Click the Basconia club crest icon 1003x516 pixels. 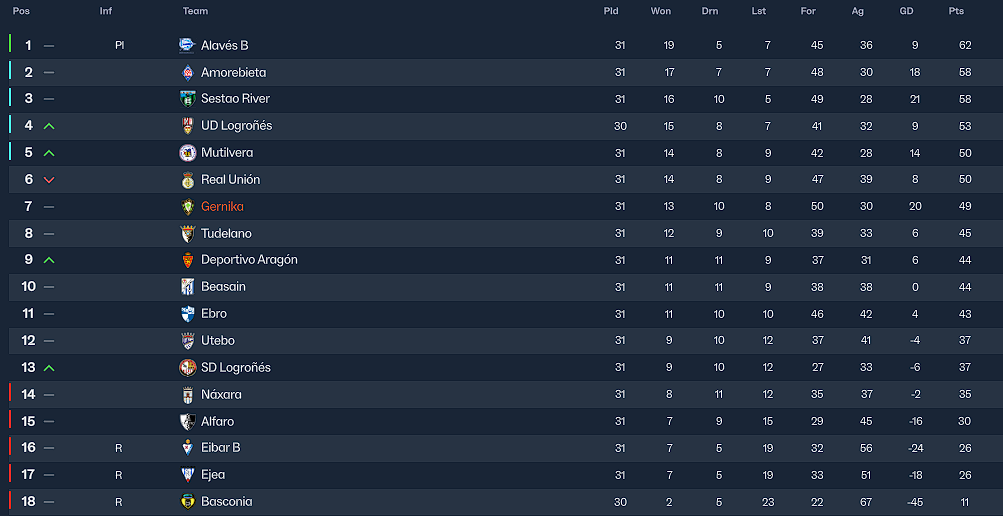[187, 502]
